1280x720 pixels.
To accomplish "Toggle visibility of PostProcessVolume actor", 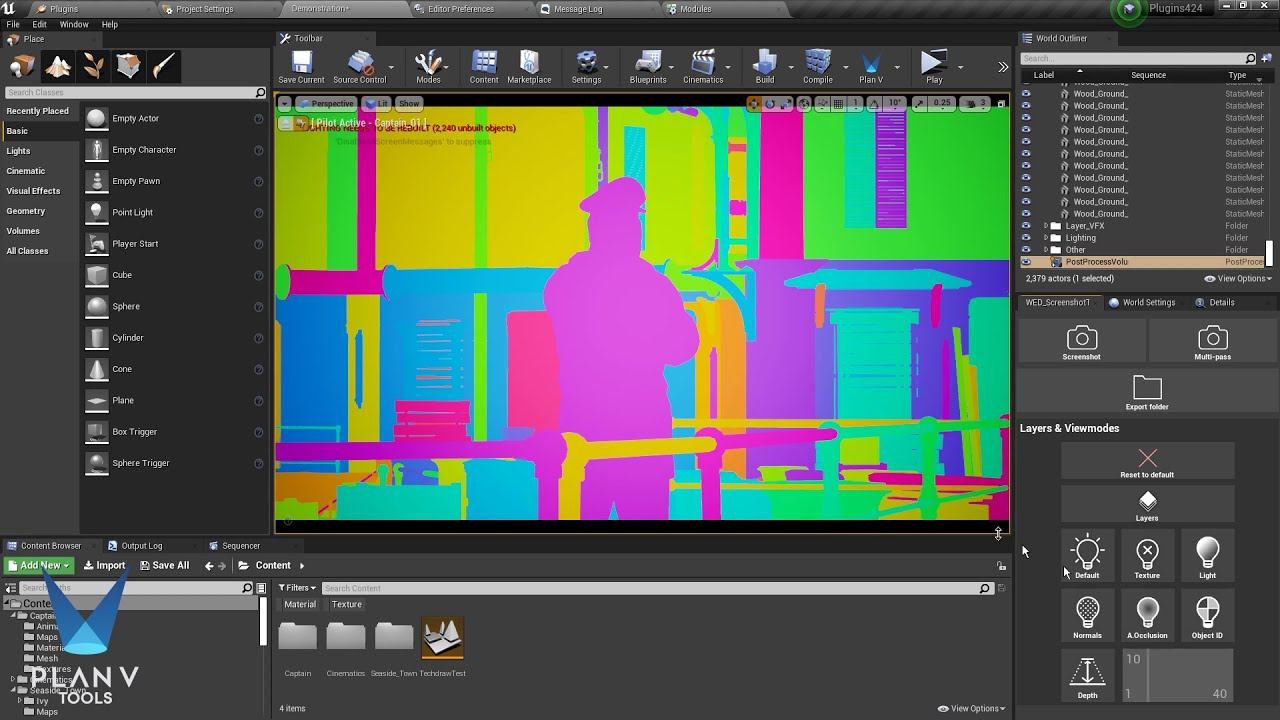I will pyautogui.click(x=1025, y=262).
